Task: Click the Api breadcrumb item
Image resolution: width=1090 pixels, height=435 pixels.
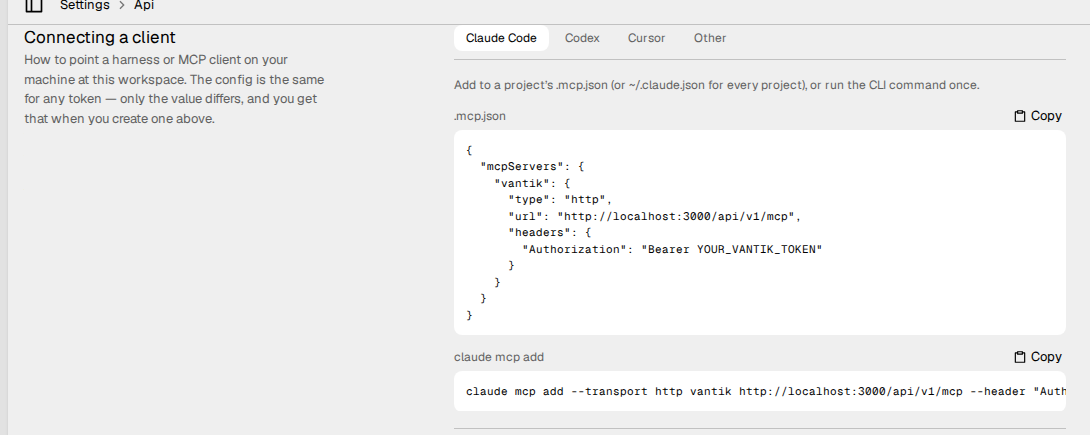Action: tap(144, 6)
